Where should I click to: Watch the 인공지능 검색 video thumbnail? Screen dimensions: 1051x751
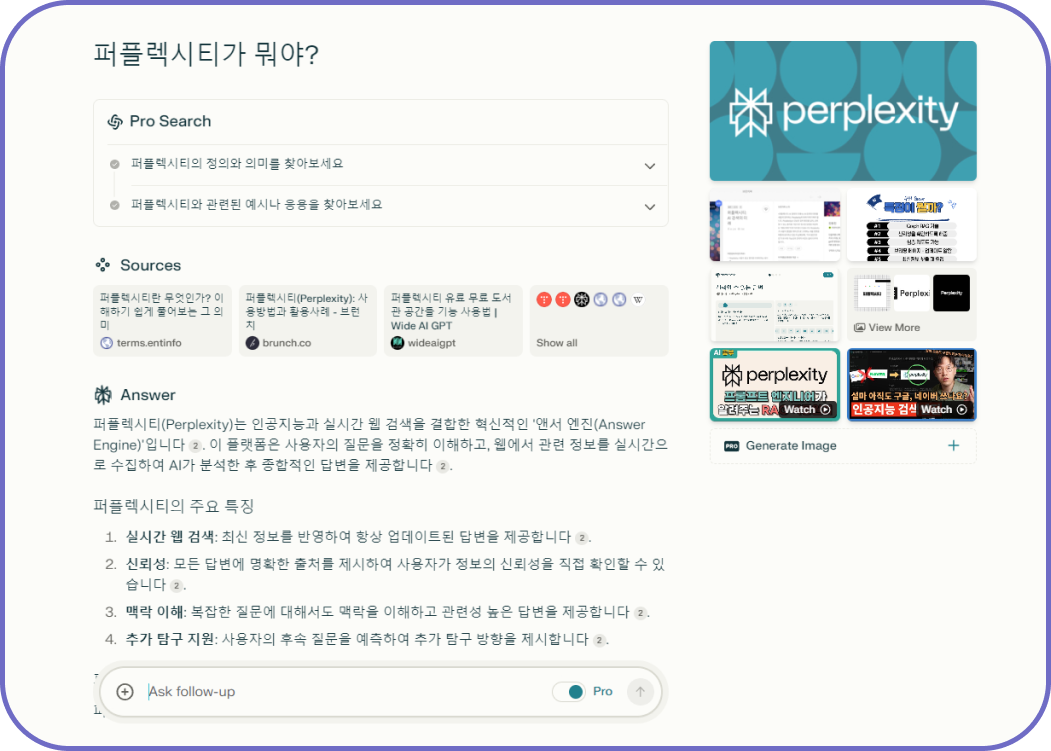click(912, 384)
